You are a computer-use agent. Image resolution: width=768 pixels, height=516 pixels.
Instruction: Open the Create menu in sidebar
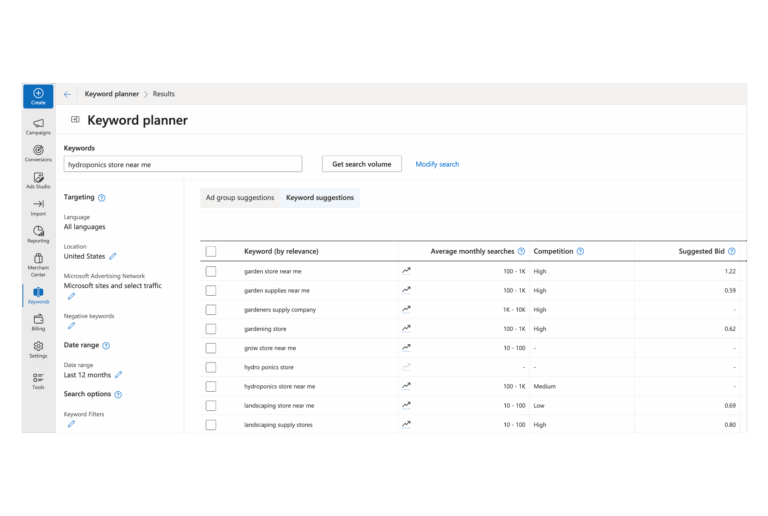[38, 96]
